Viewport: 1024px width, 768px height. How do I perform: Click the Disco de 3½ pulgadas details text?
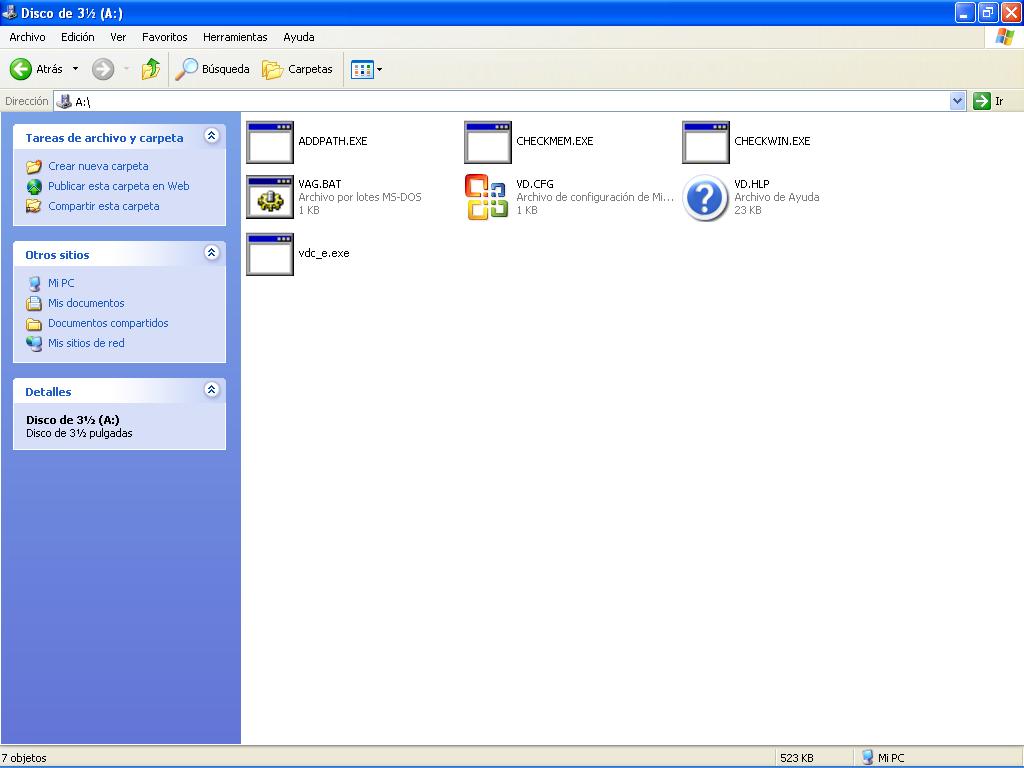(x=79, y=434)
